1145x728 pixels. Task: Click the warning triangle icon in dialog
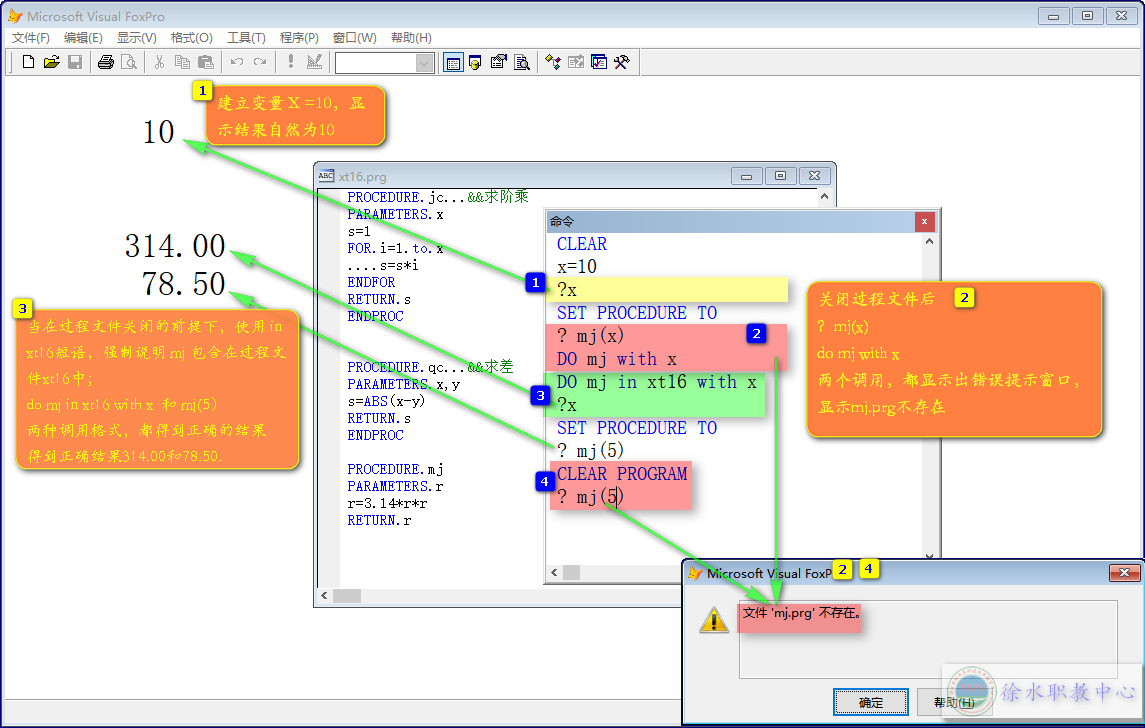[x=713, y=621]
